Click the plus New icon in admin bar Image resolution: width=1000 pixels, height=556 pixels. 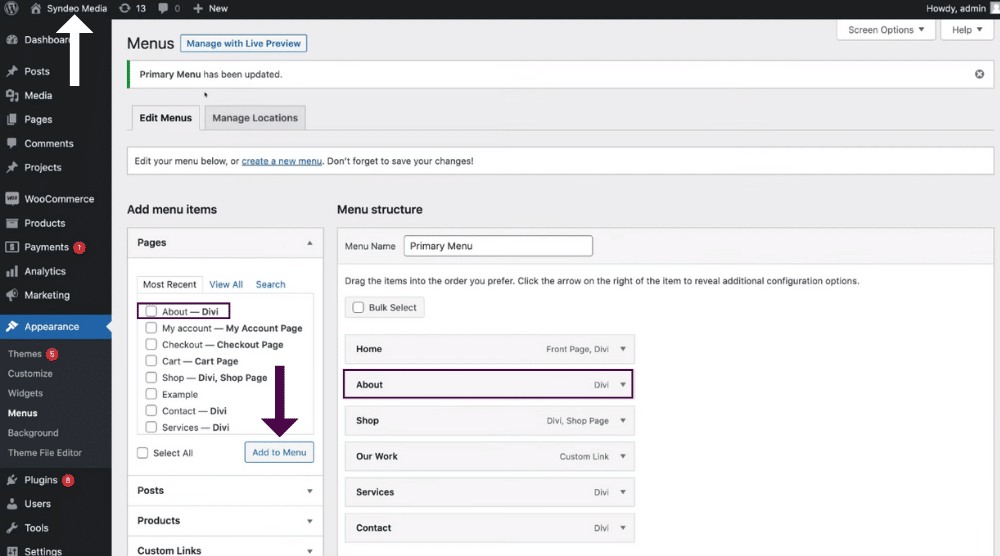[198, 8]
